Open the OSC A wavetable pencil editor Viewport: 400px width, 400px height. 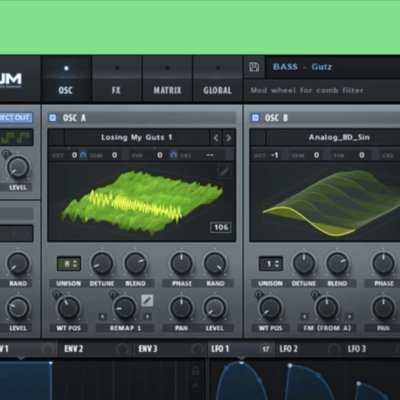[x=225, y=172]
